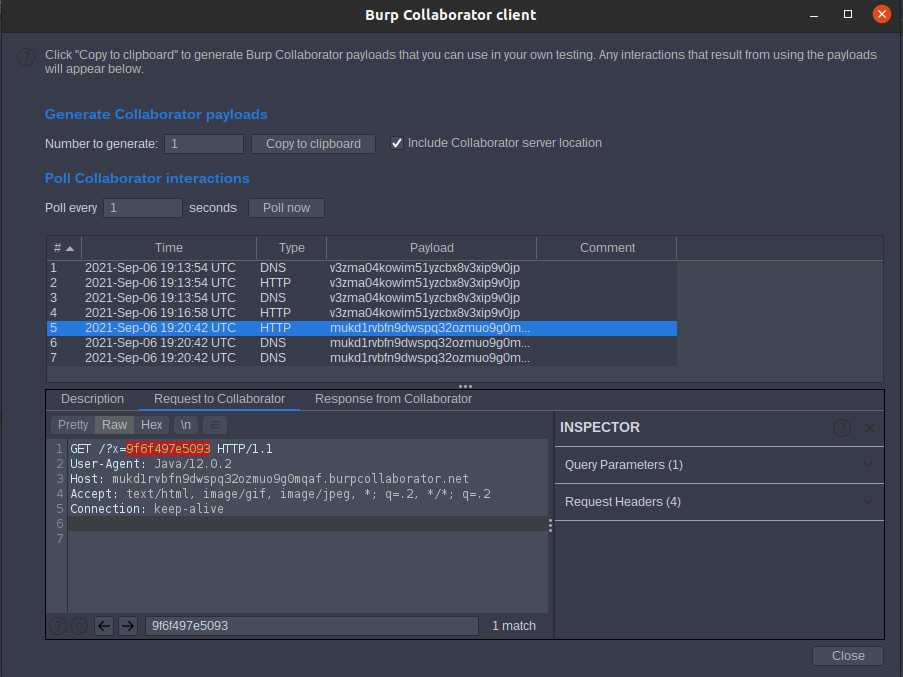903x677 pixels.
Task: Click the User-Agent: Java/12.0.2 line
Action: 151,464
